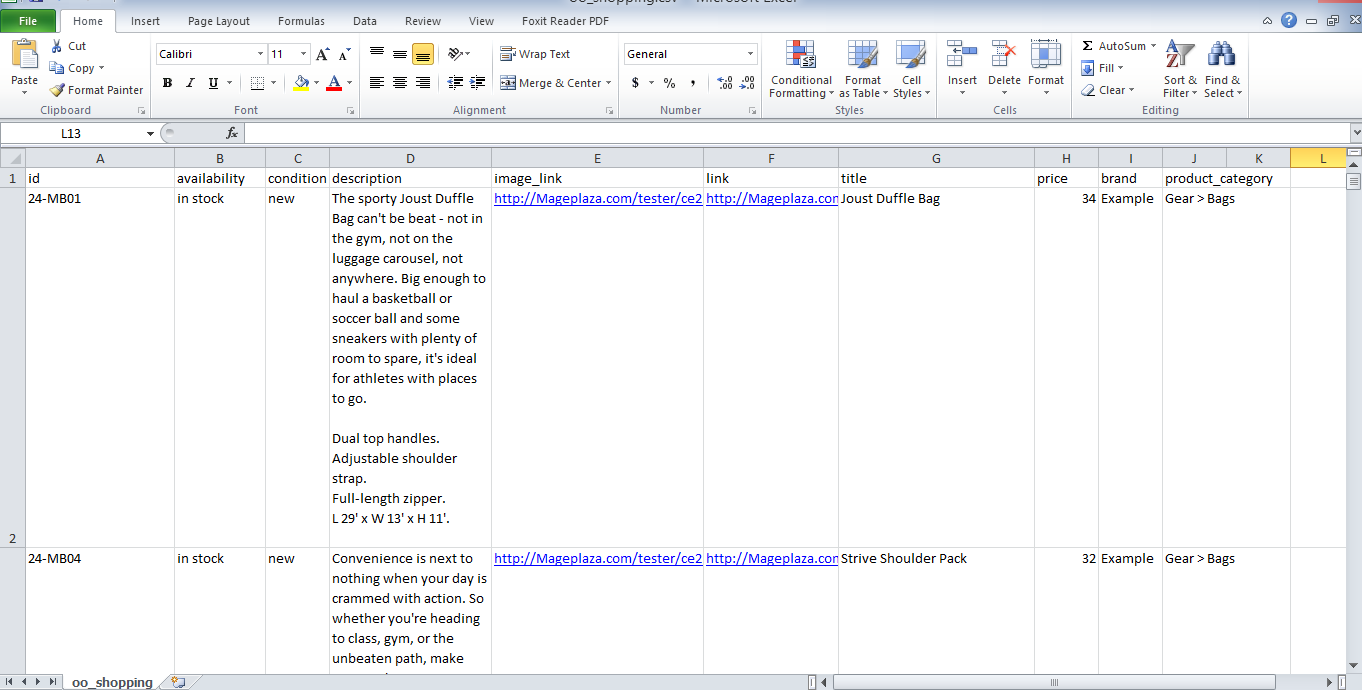Toggle Bottom Align vertical alignment
Viewport: 1362px width, 690px height.
coord(422,54)
